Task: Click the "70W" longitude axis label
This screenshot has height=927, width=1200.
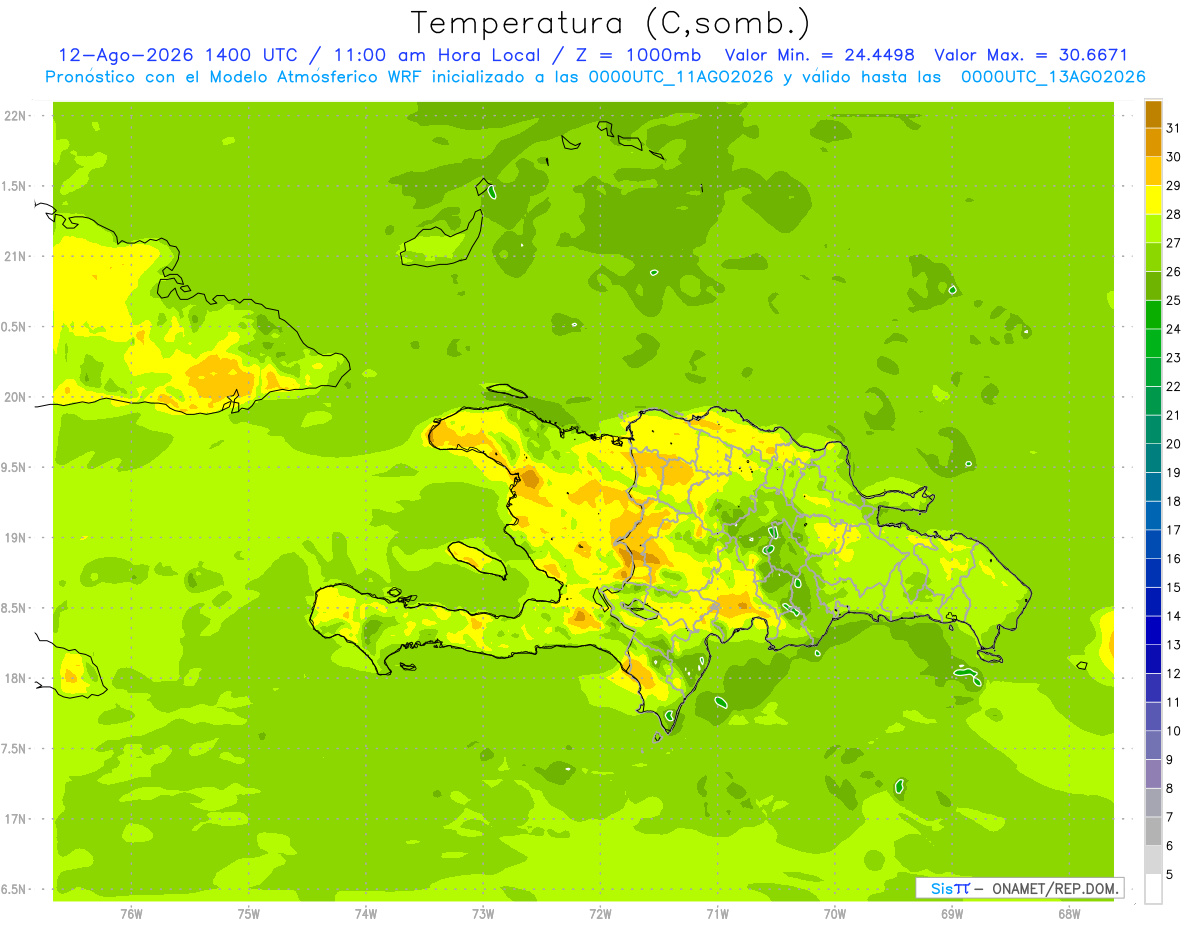Action: tap(835, 913)
